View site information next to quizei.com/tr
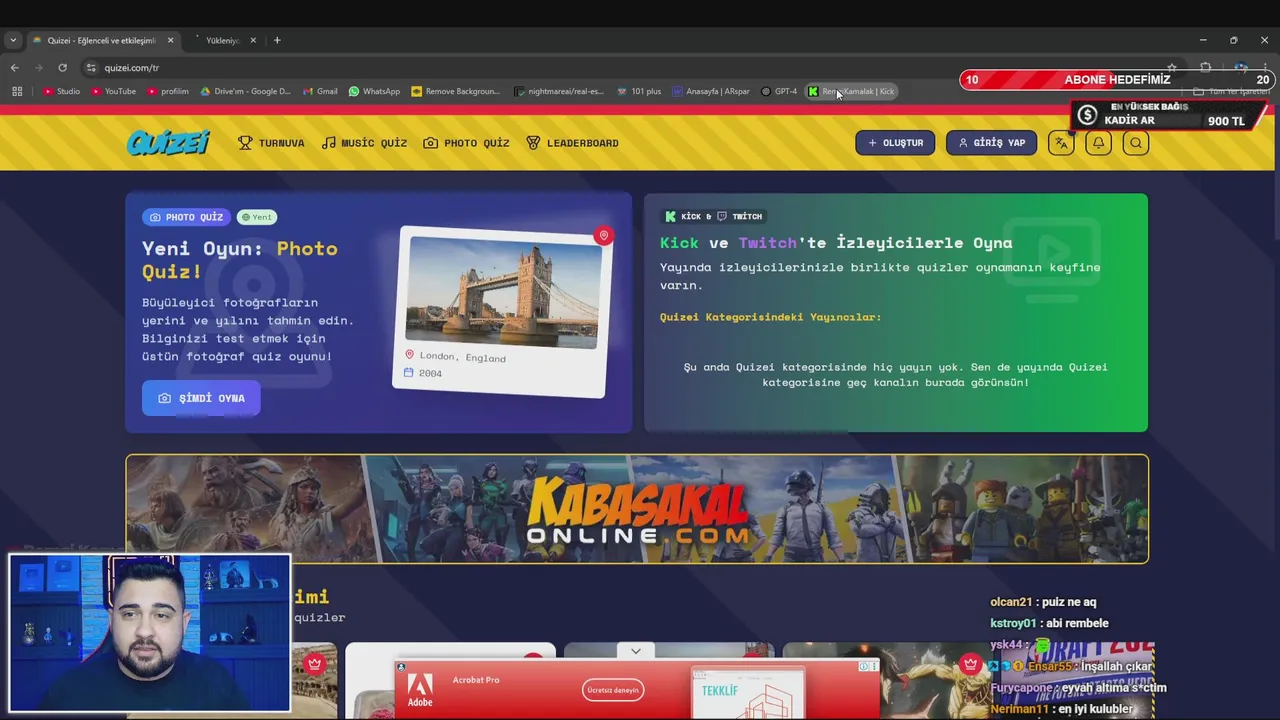1280x720 pixels. [x=91, y=68]
